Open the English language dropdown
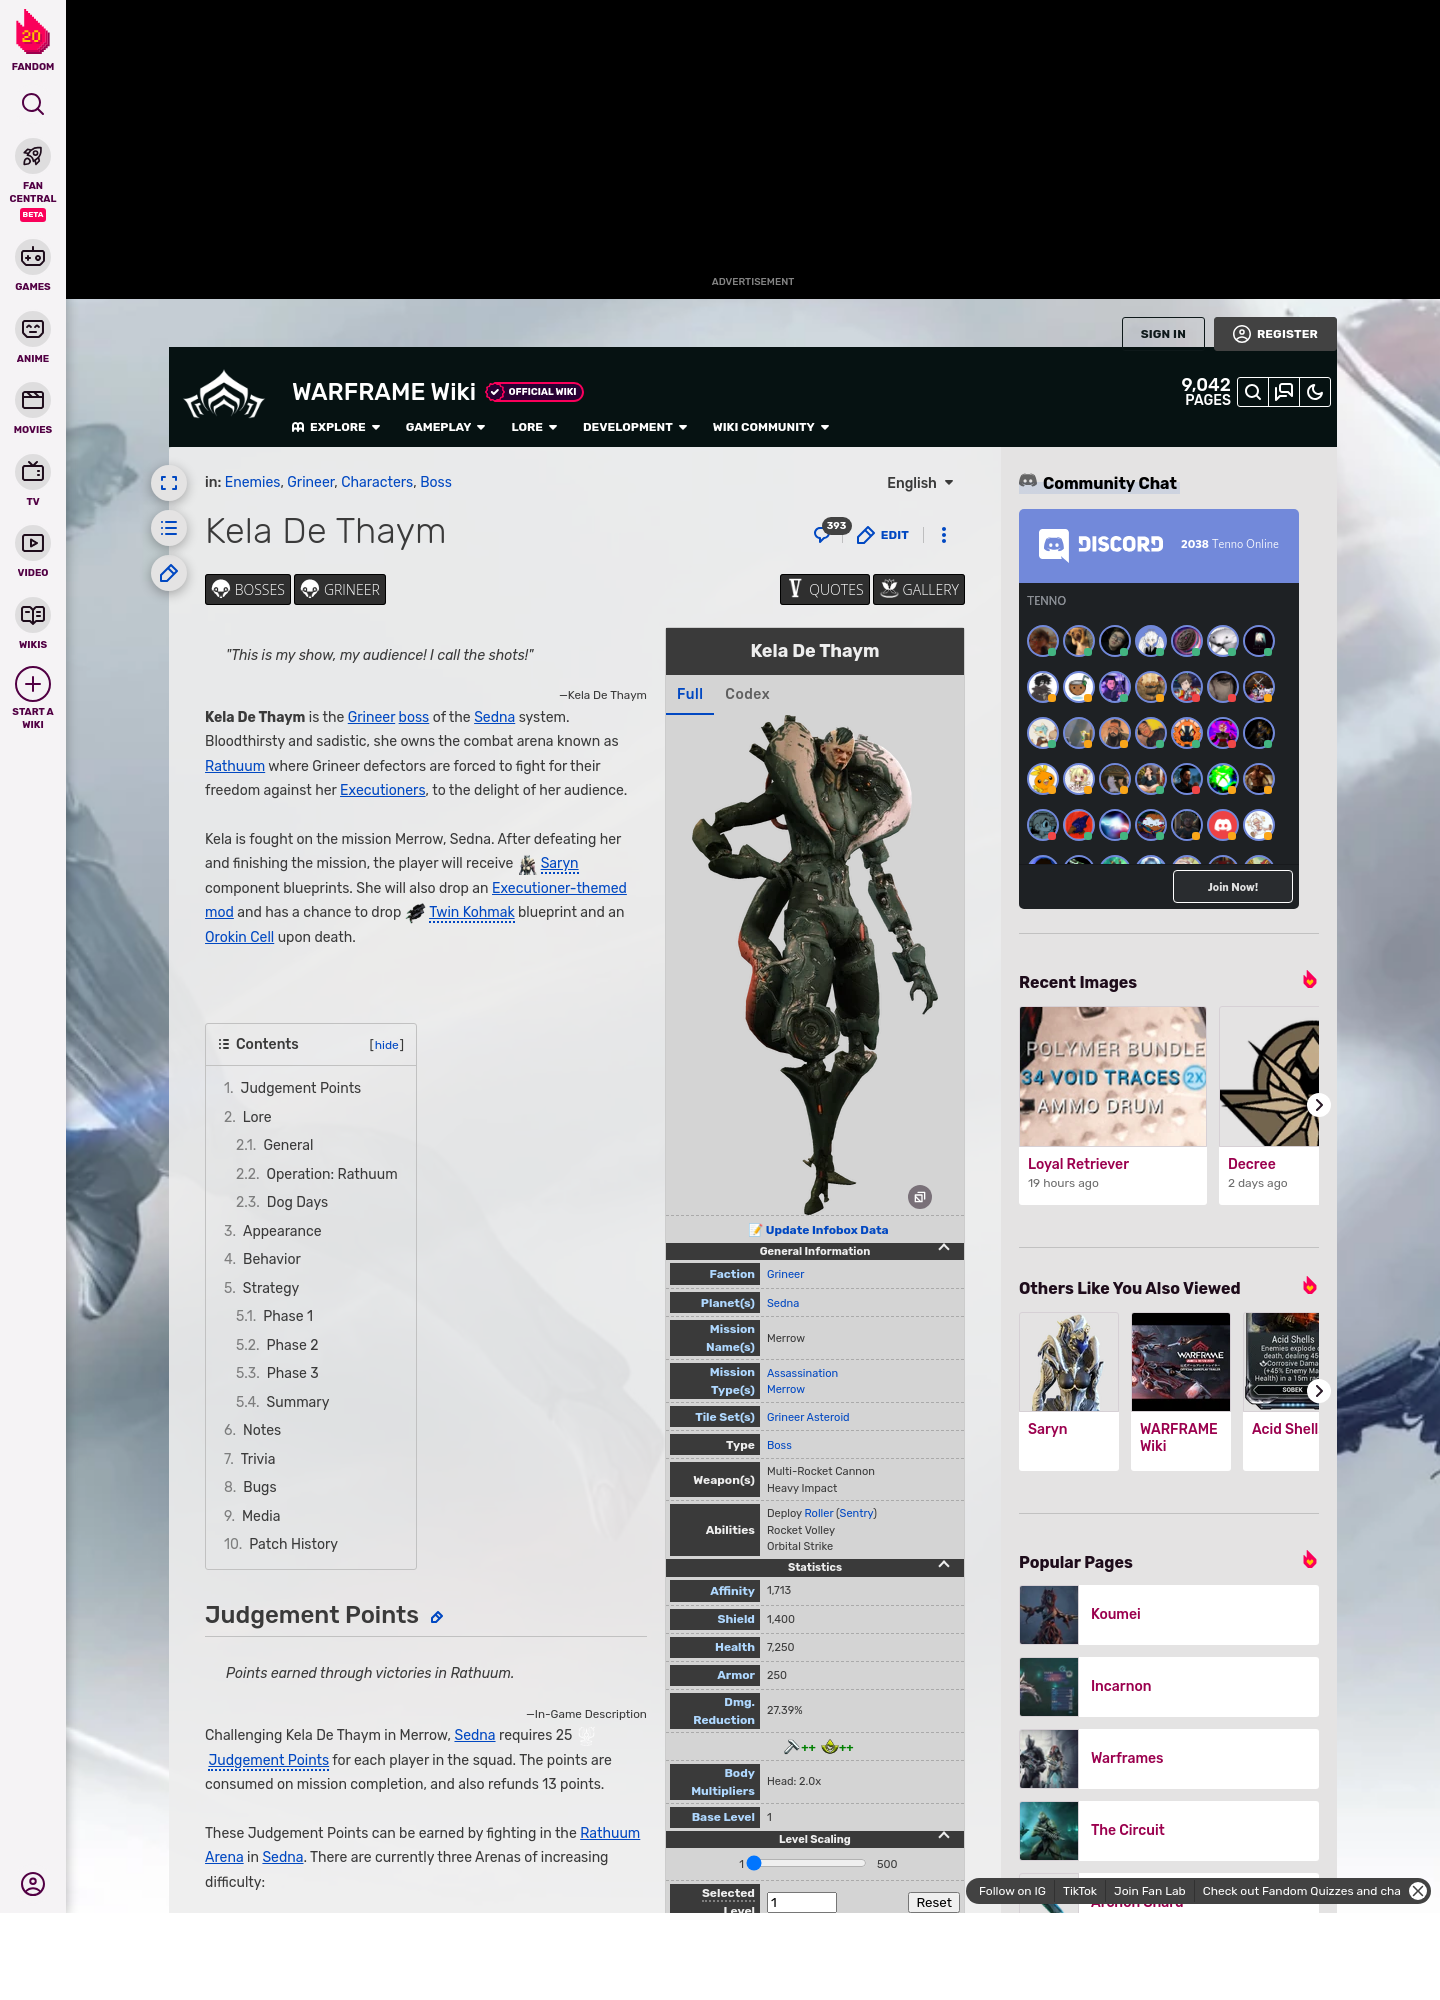This screenshot has height=2000, width=1440. coord(920,483)
